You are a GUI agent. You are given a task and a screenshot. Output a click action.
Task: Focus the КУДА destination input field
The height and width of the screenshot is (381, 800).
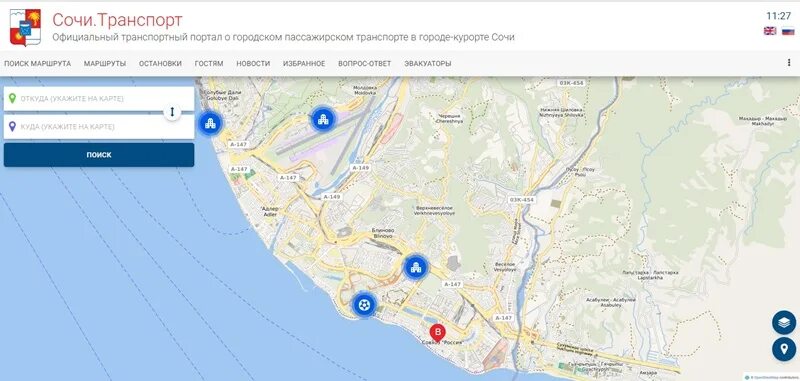[99, 126]
